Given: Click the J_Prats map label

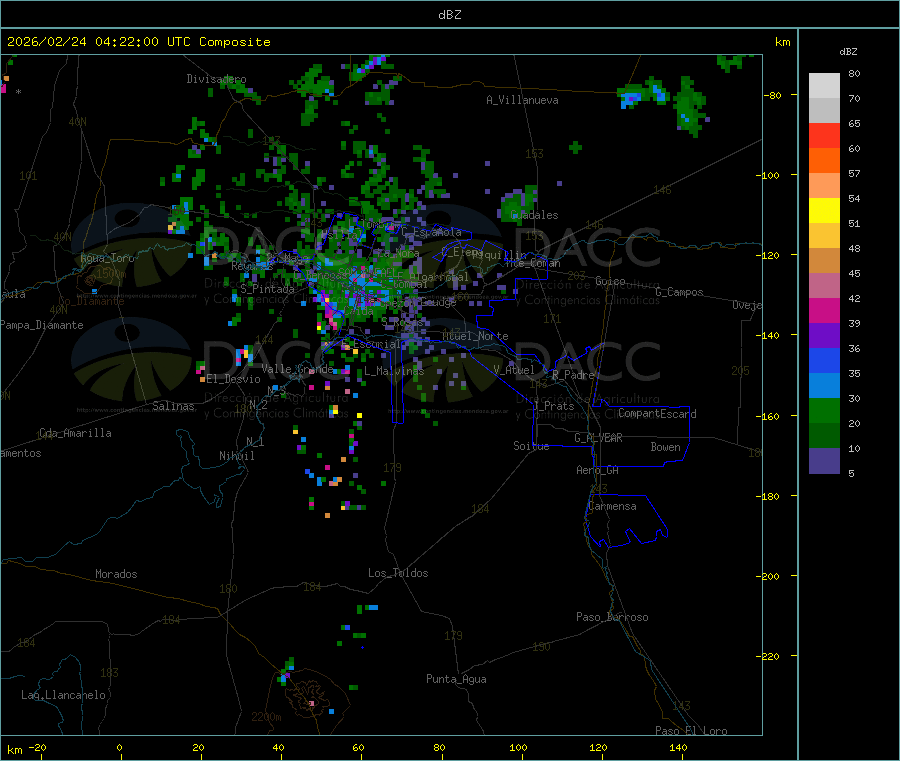Looking at the screenshot, I should pos(553,406).
